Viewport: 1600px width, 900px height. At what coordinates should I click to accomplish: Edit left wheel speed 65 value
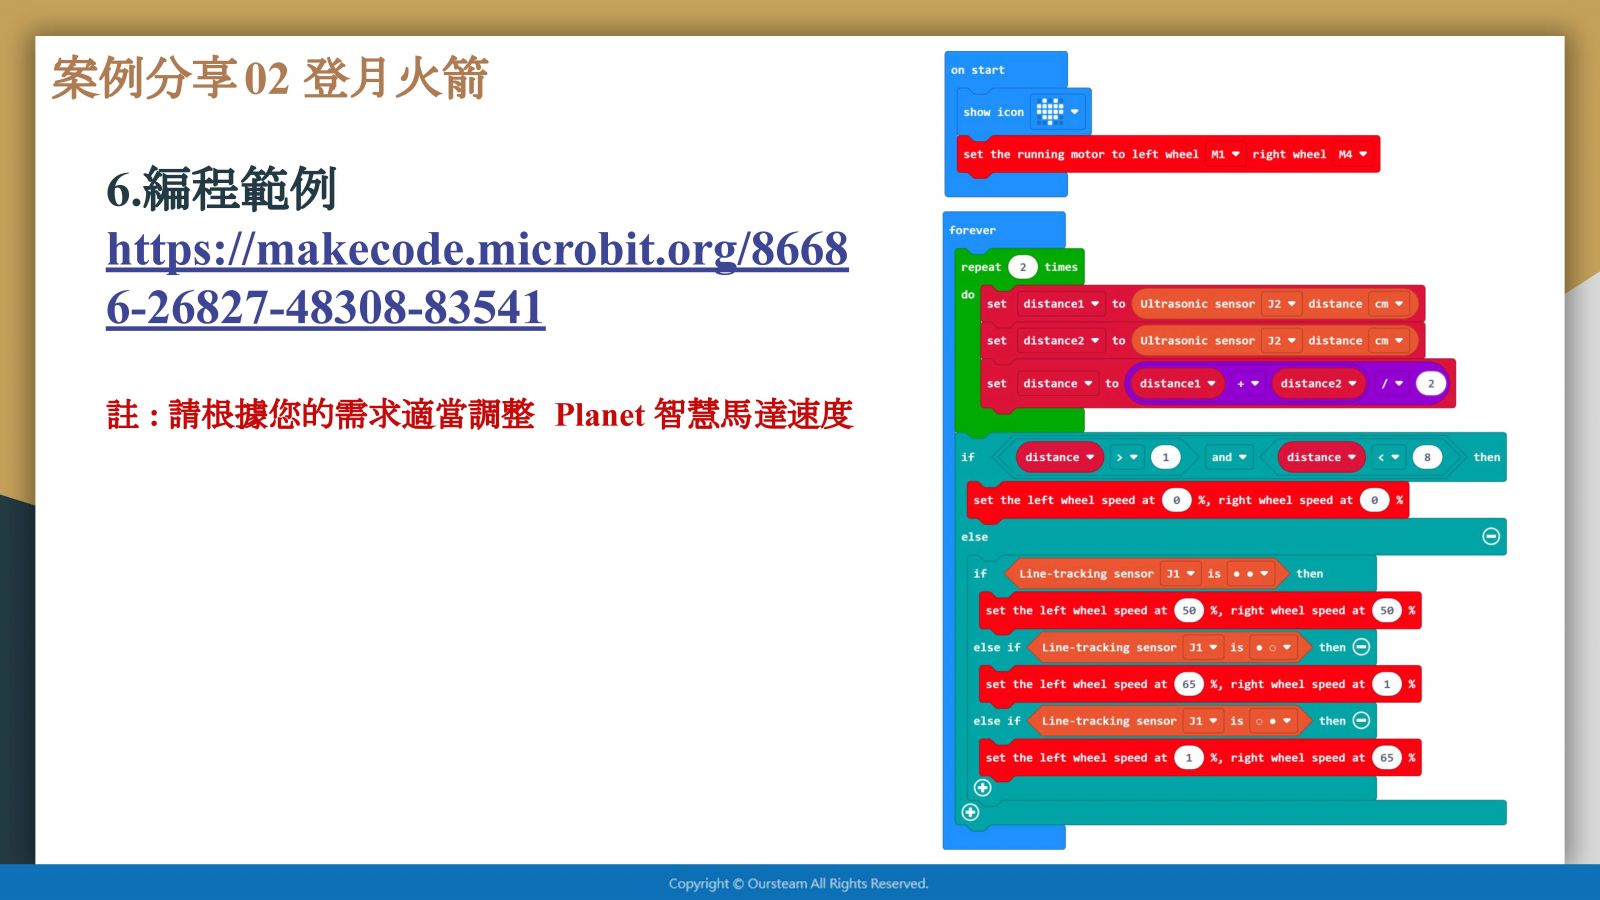point(1189,684)
